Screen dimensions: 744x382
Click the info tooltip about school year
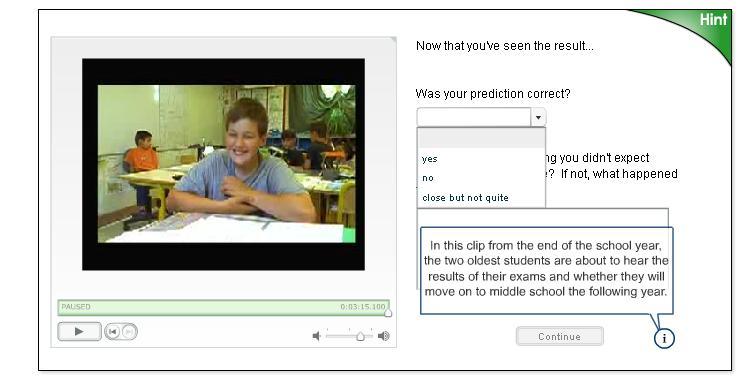click(547, 270)
